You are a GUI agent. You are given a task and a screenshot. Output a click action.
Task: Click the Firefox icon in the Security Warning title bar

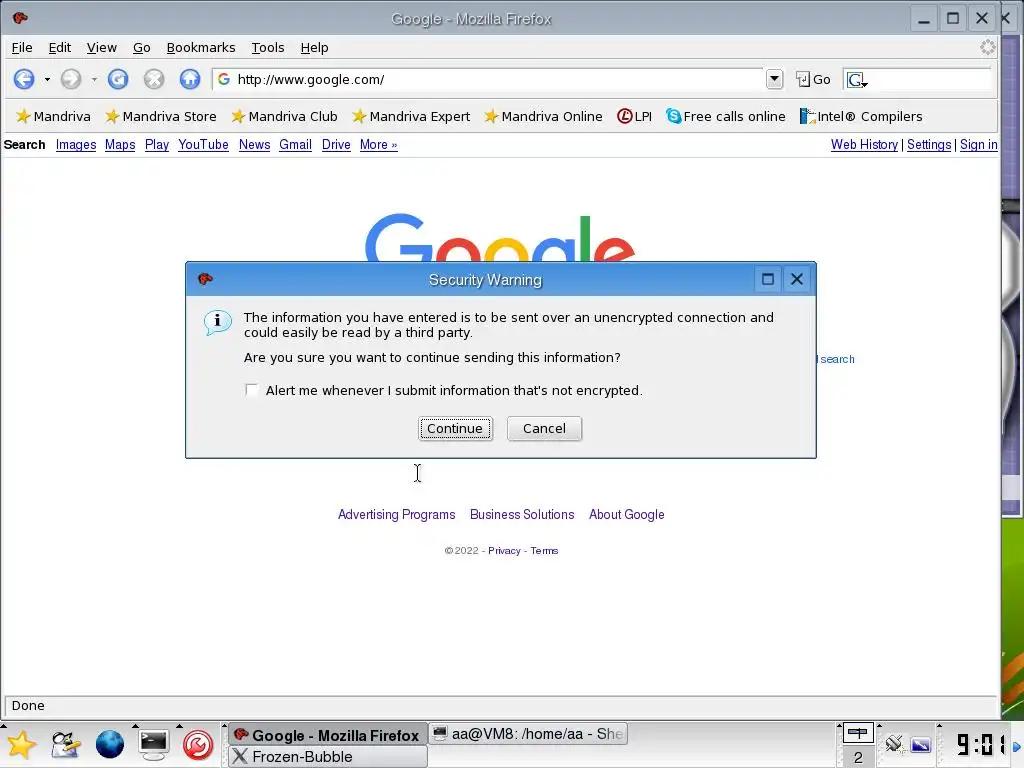coord(205,279)
